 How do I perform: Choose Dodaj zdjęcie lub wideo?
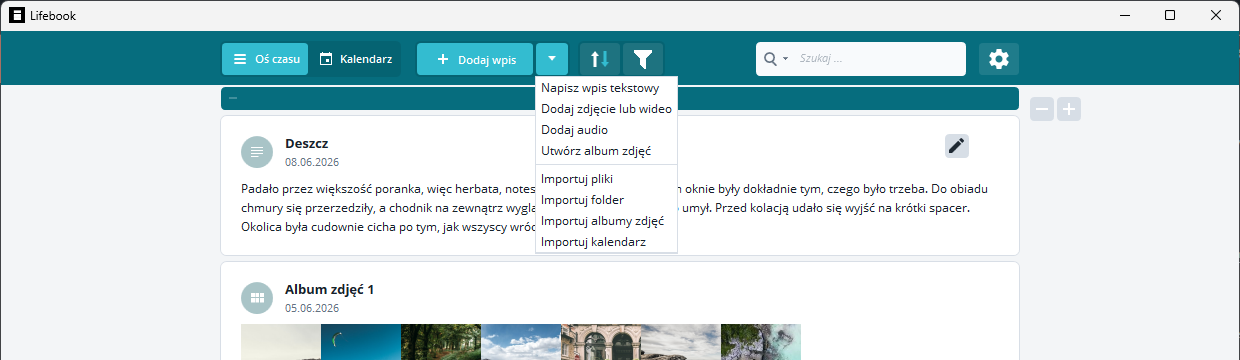[606, 109]
